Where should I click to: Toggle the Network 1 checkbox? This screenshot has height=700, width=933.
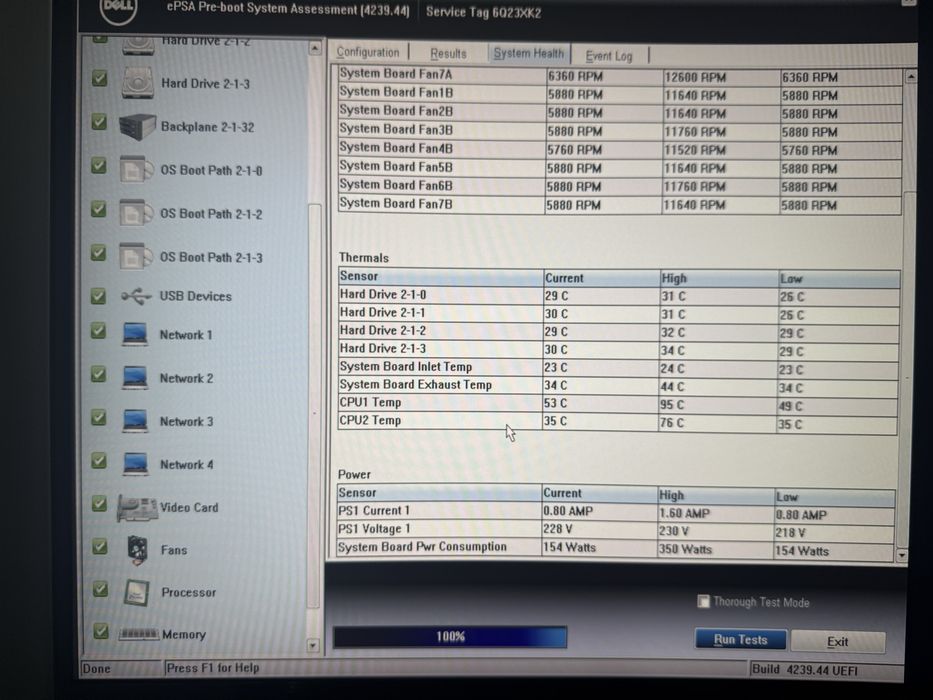click(99, 331)
